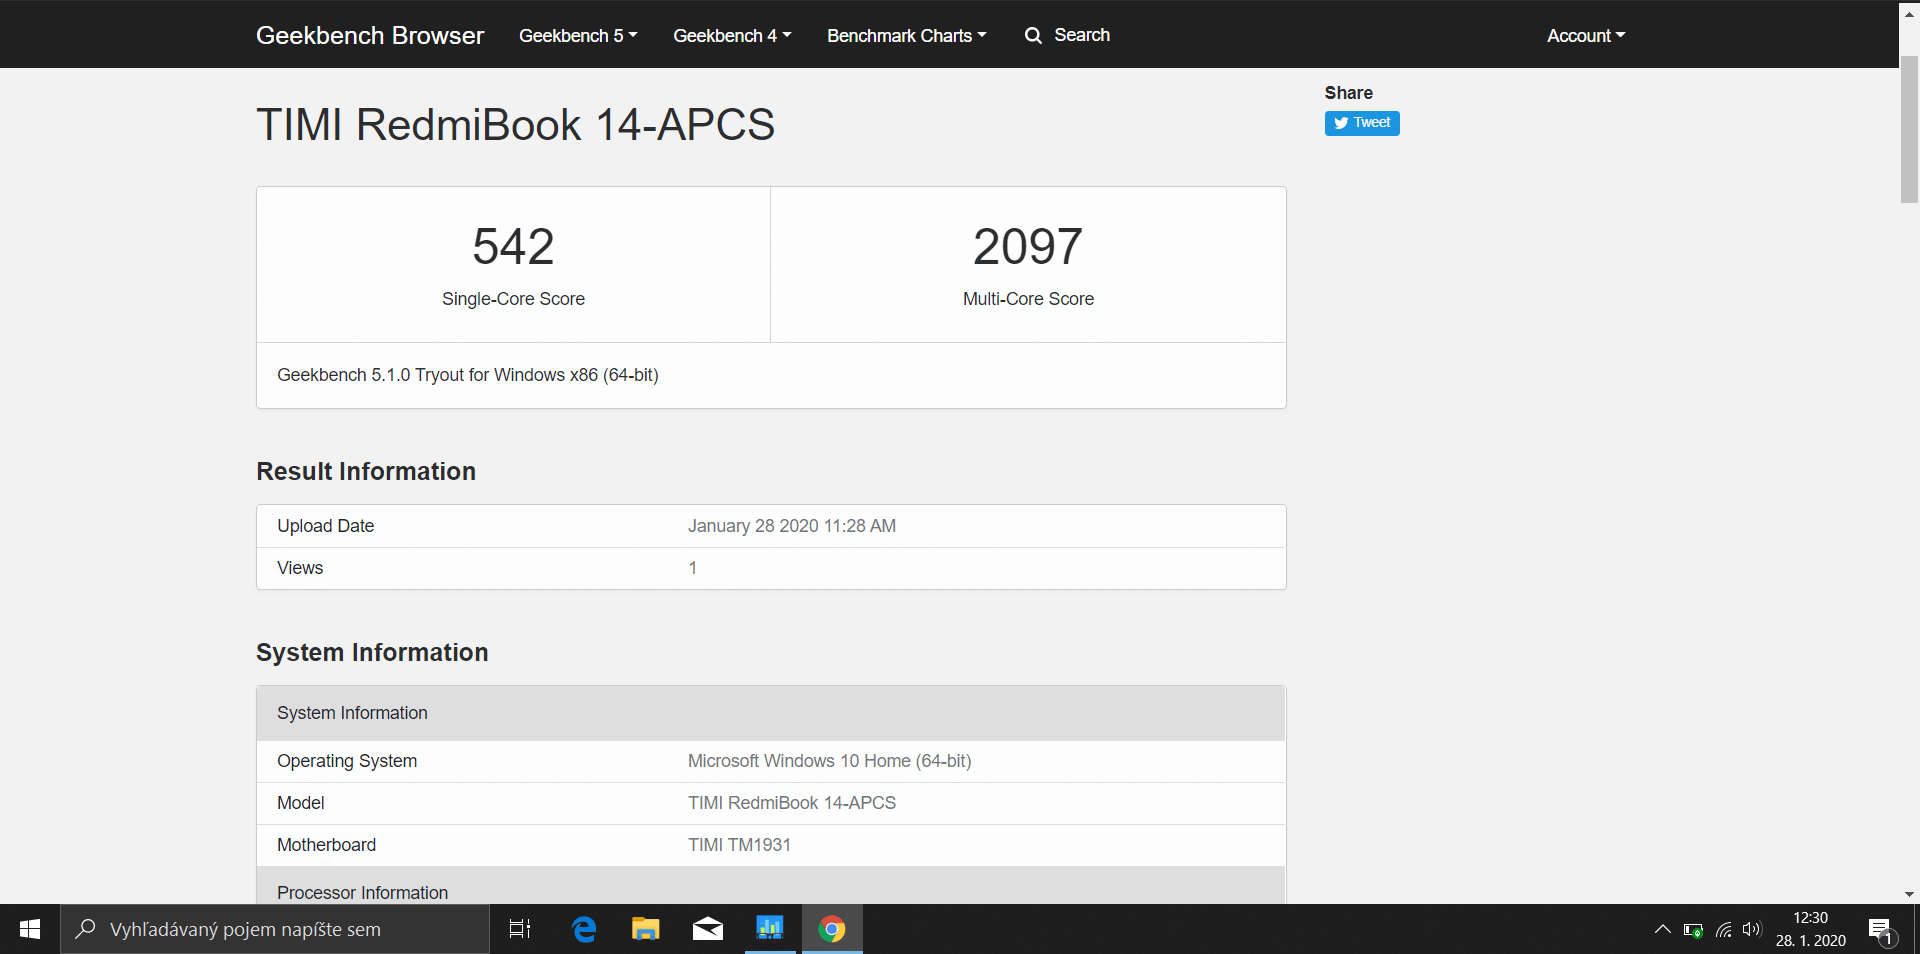The width and height of the screenshot is (1920, 954).
Task: Open the Action Center notifications icon
Action: click(x=1881, y=930)
